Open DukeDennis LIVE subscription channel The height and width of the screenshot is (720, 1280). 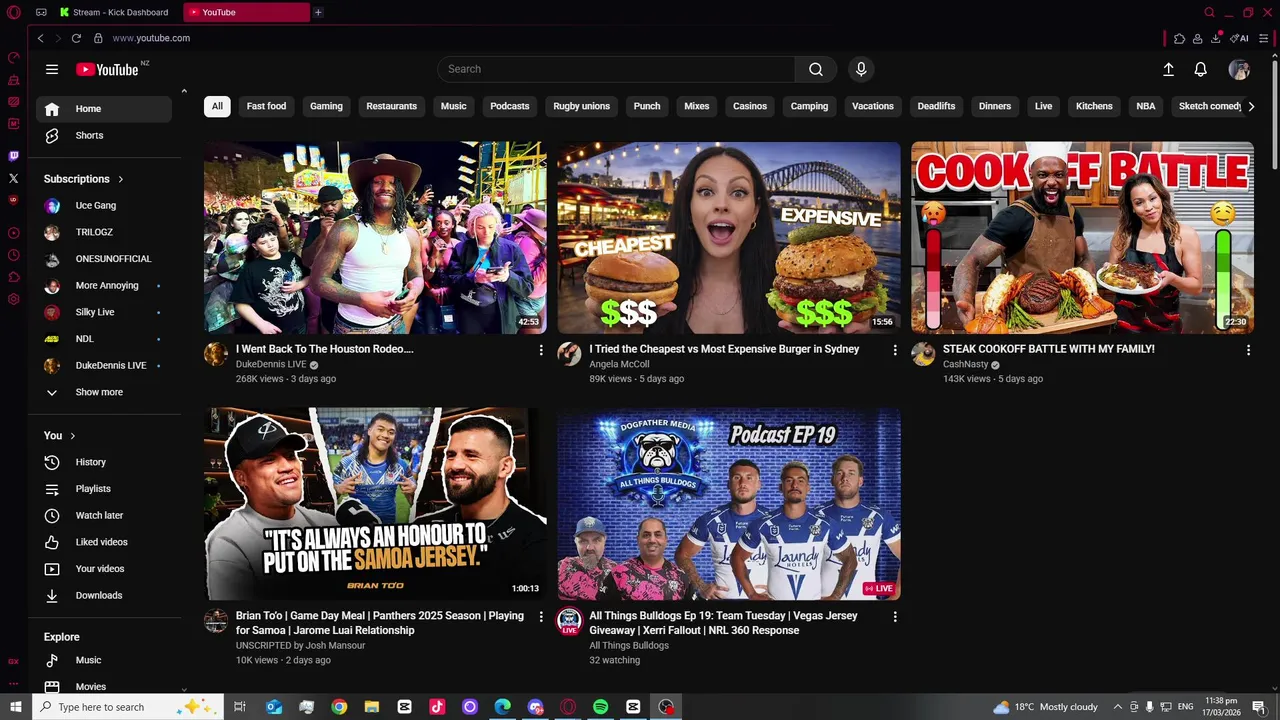[104, 365]
